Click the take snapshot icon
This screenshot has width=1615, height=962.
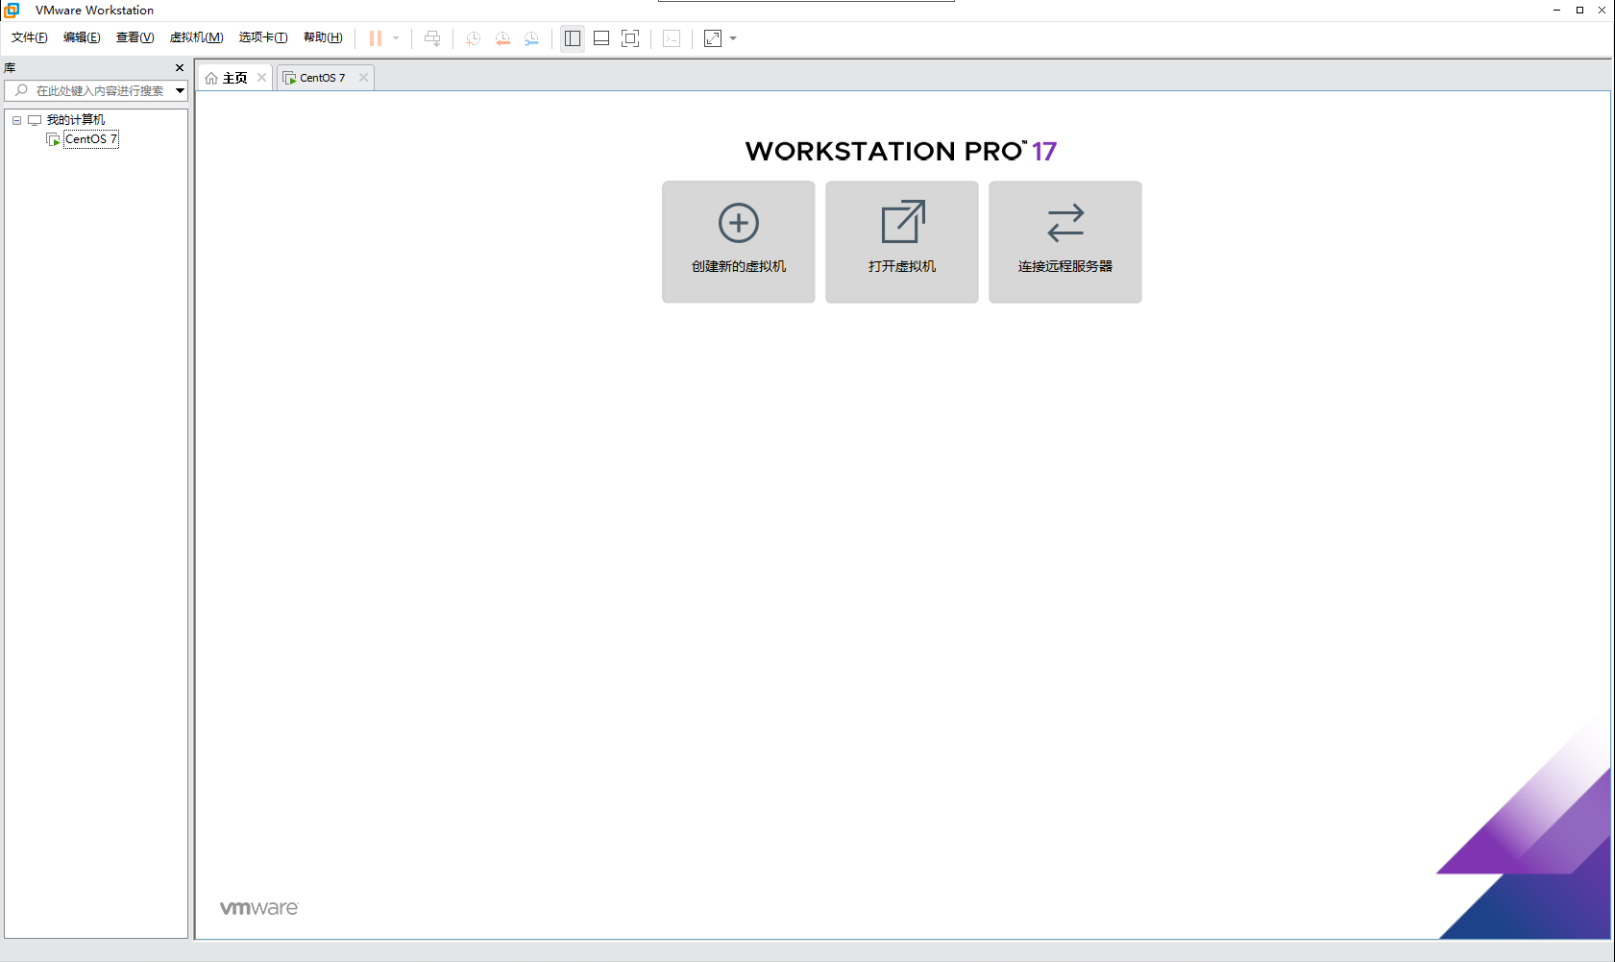[473, 38]
